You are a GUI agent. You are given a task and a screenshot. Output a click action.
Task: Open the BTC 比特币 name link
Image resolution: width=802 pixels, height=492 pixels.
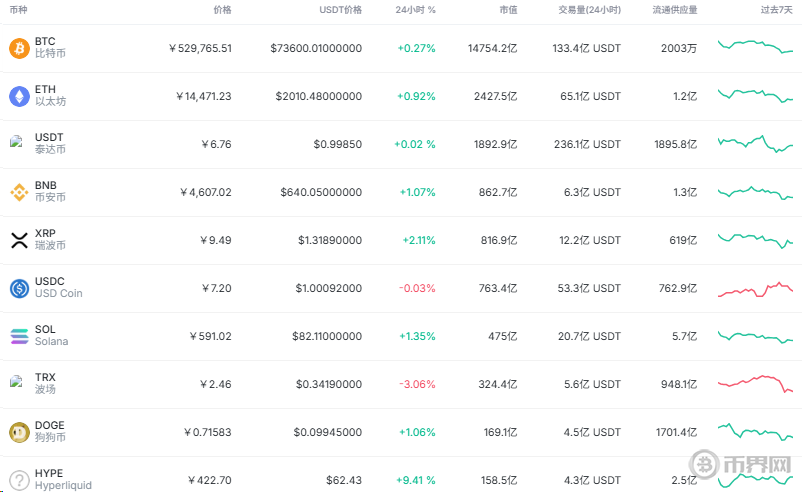[50, 47]
